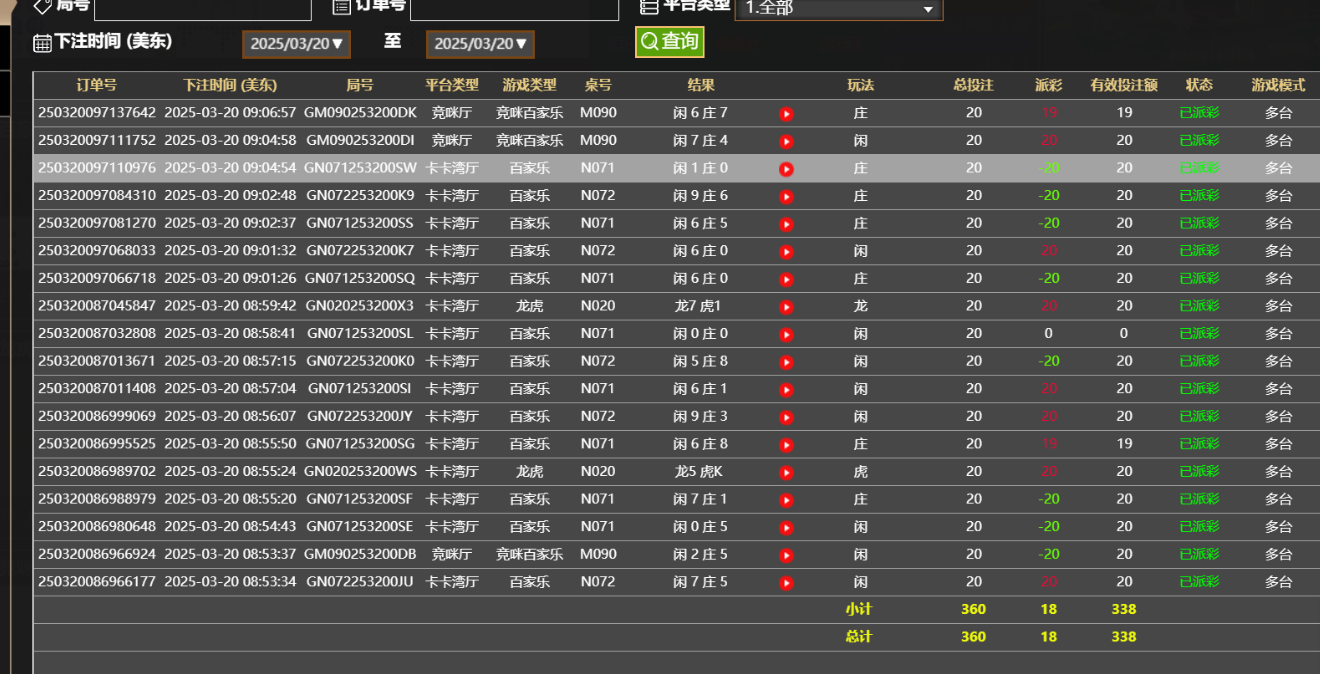Open the replay icon for order 250320086999069
Viewport: 1320px width, 674px height.
pos(786,417)
